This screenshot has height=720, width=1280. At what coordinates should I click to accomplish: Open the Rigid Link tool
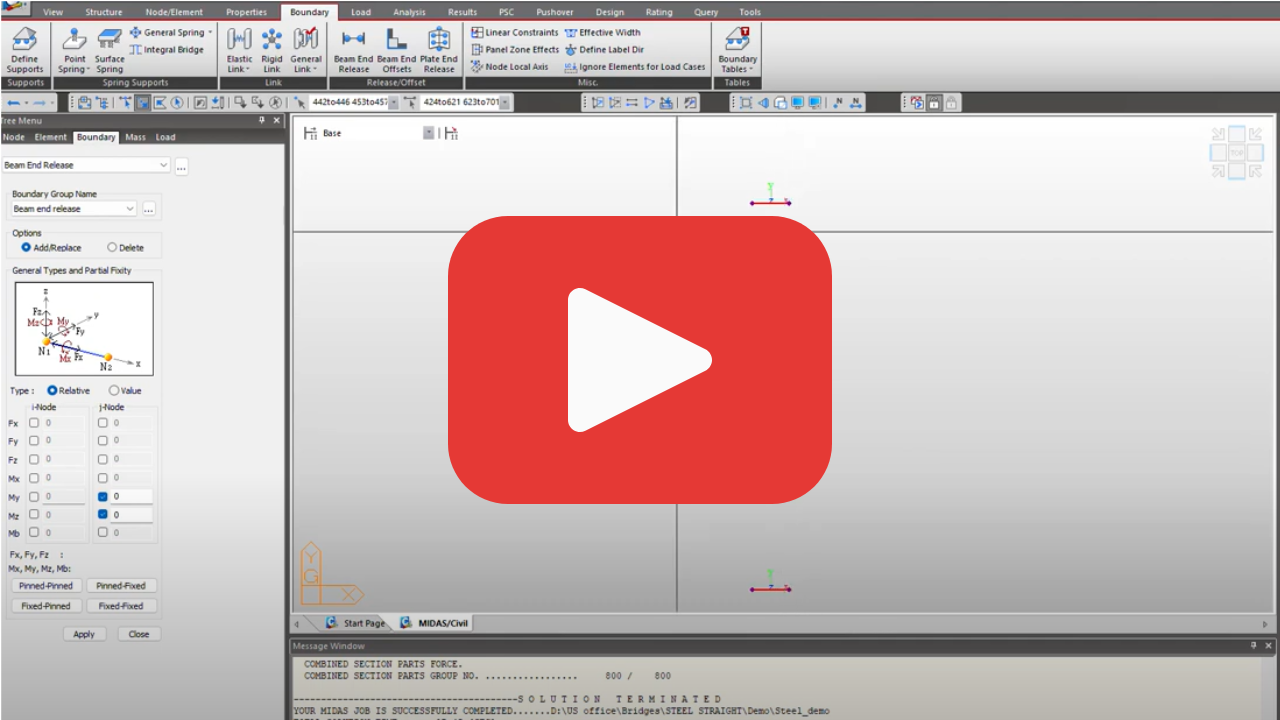click(272, 50)
